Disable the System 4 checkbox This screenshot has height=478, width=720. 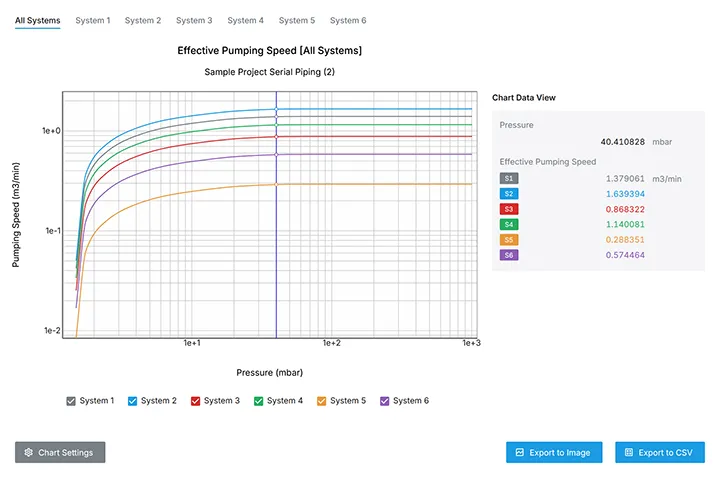[258, 401]
